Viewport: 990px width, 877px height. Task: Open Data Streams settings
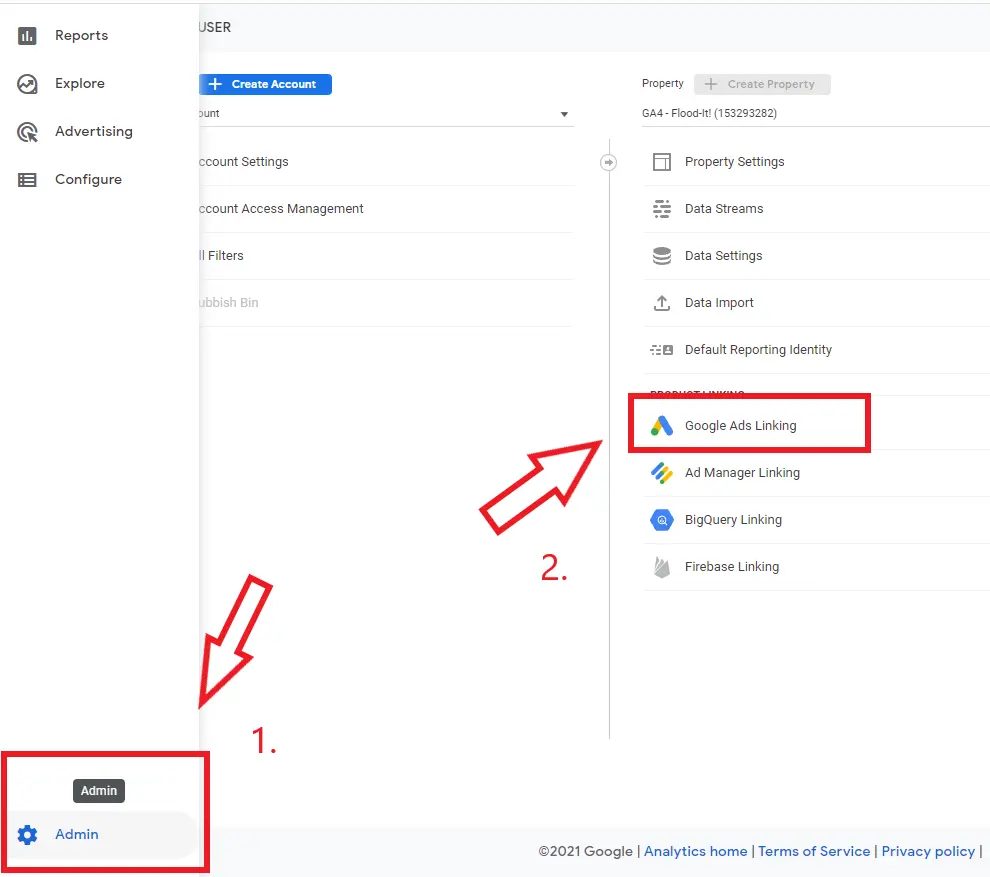(723, 208)
